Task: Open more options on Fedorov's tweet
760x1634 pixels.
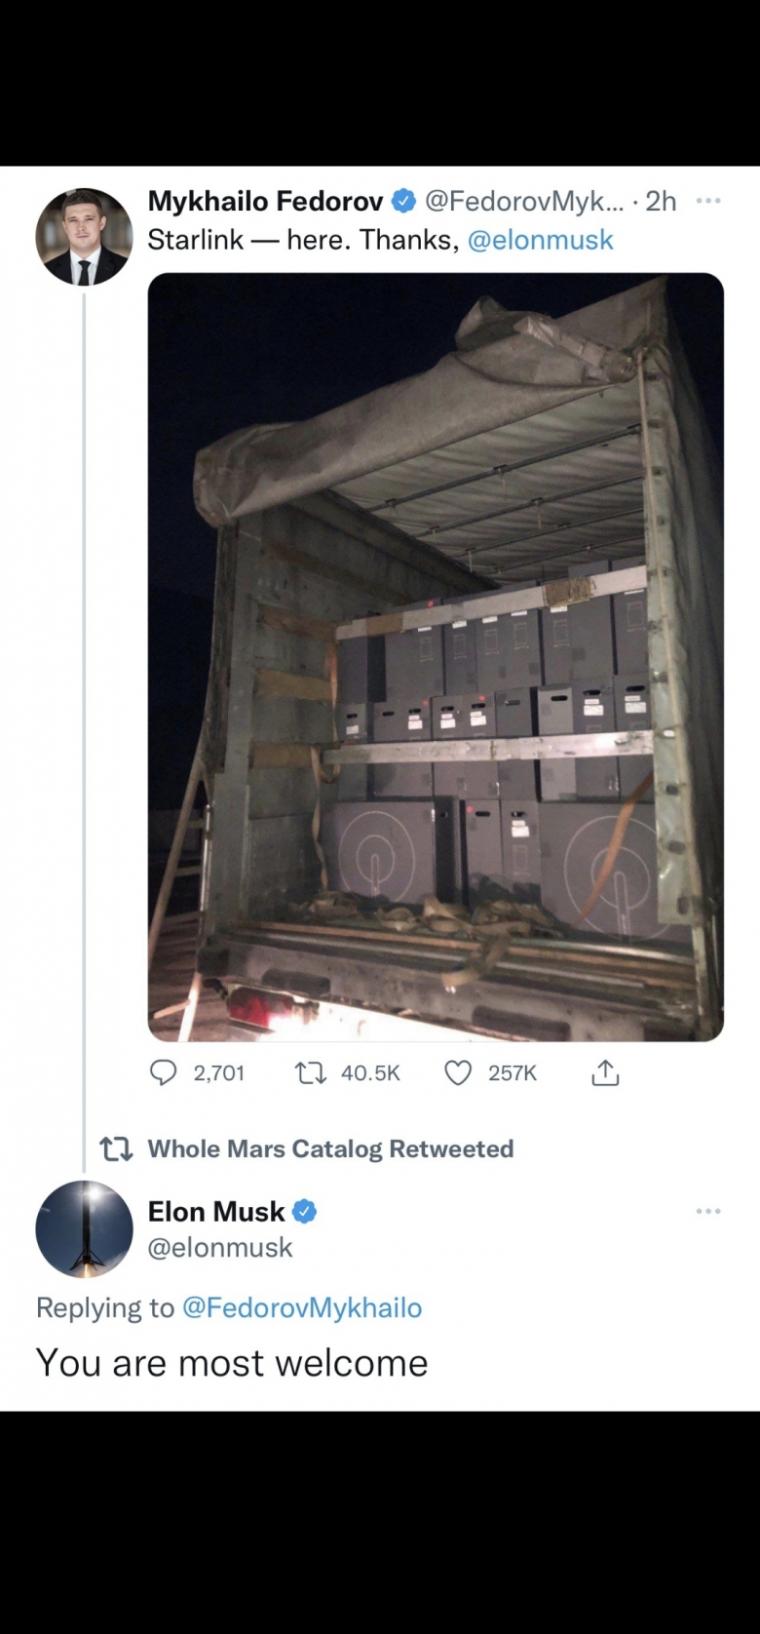Action: (708, 201)
